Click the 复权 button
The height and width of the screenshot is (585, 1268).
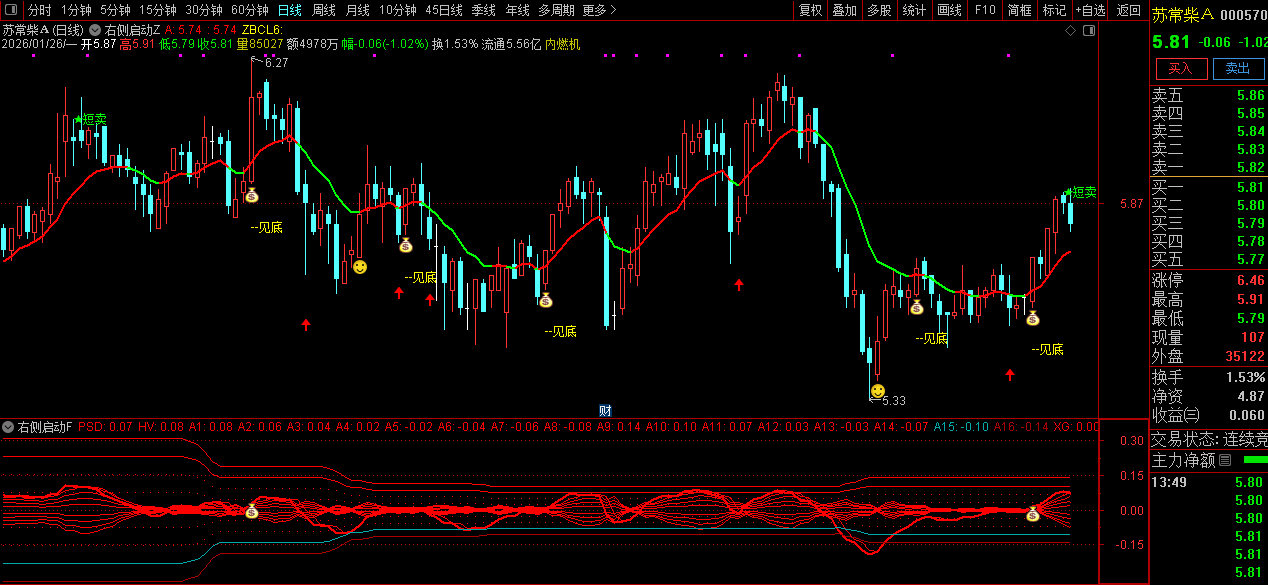pos(811,10)
